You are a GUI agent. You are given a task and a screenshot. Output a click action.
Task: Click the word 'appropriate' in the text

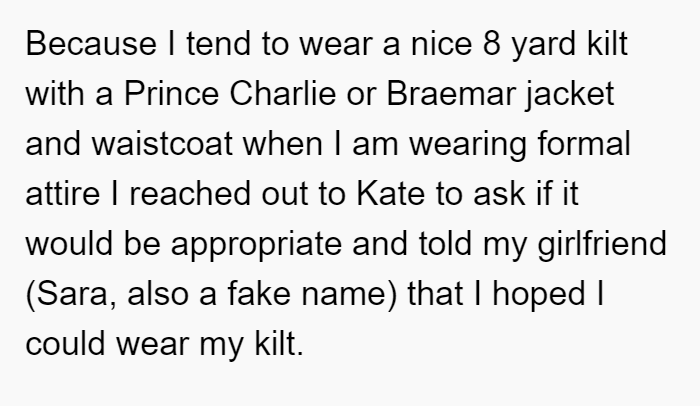coord(256,245)
